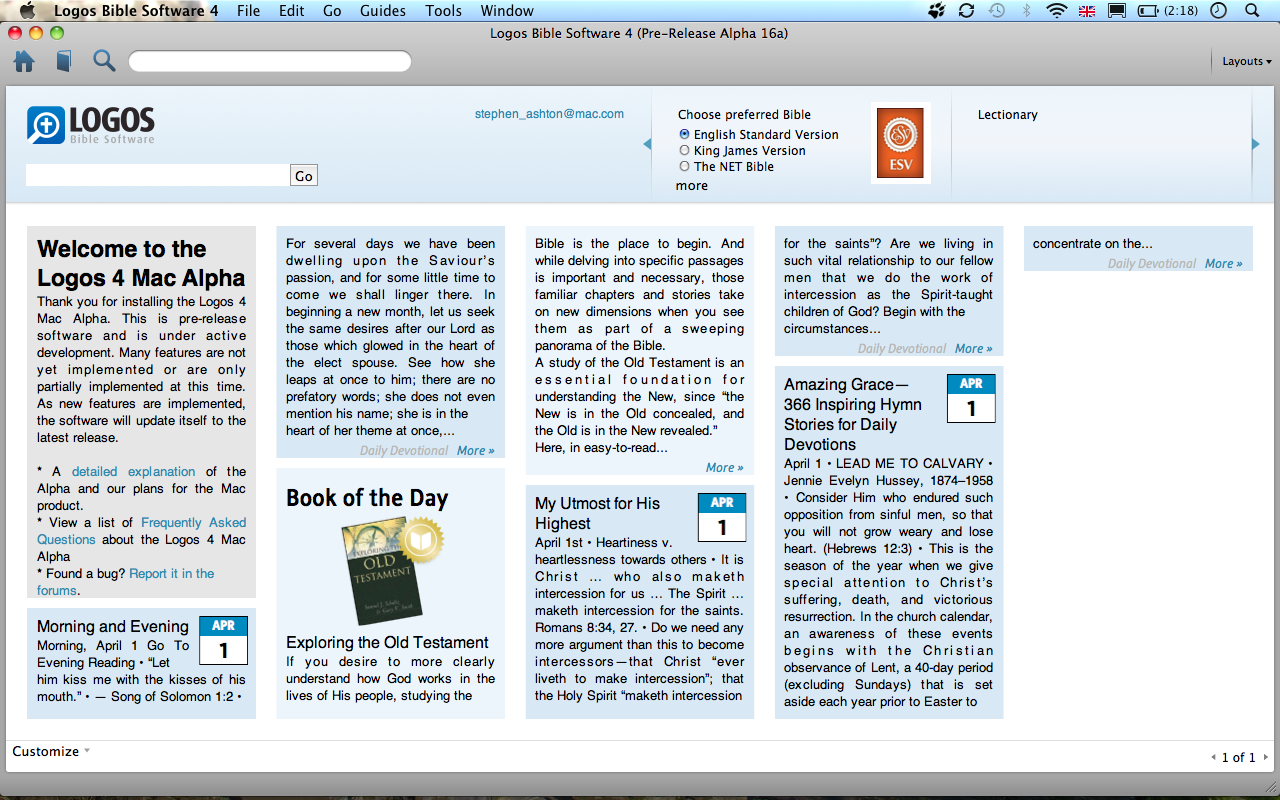Open the Layouts dropdown

(x=1246, y=61)
